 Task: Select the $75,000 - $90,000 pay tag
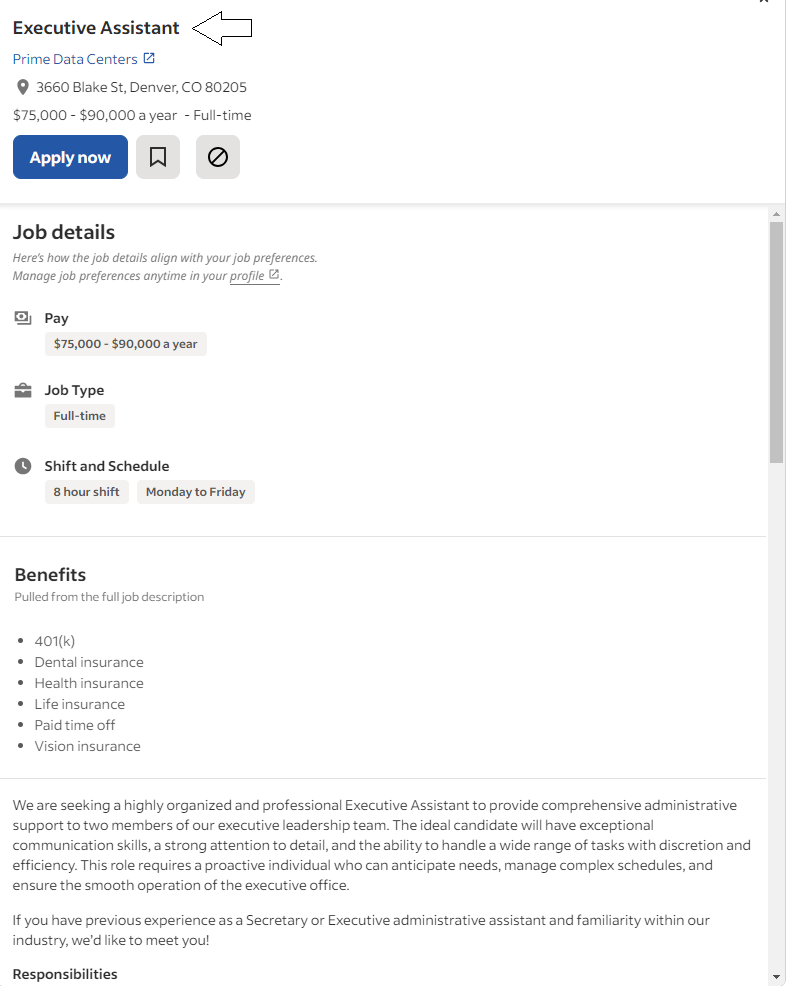(125, 343)
